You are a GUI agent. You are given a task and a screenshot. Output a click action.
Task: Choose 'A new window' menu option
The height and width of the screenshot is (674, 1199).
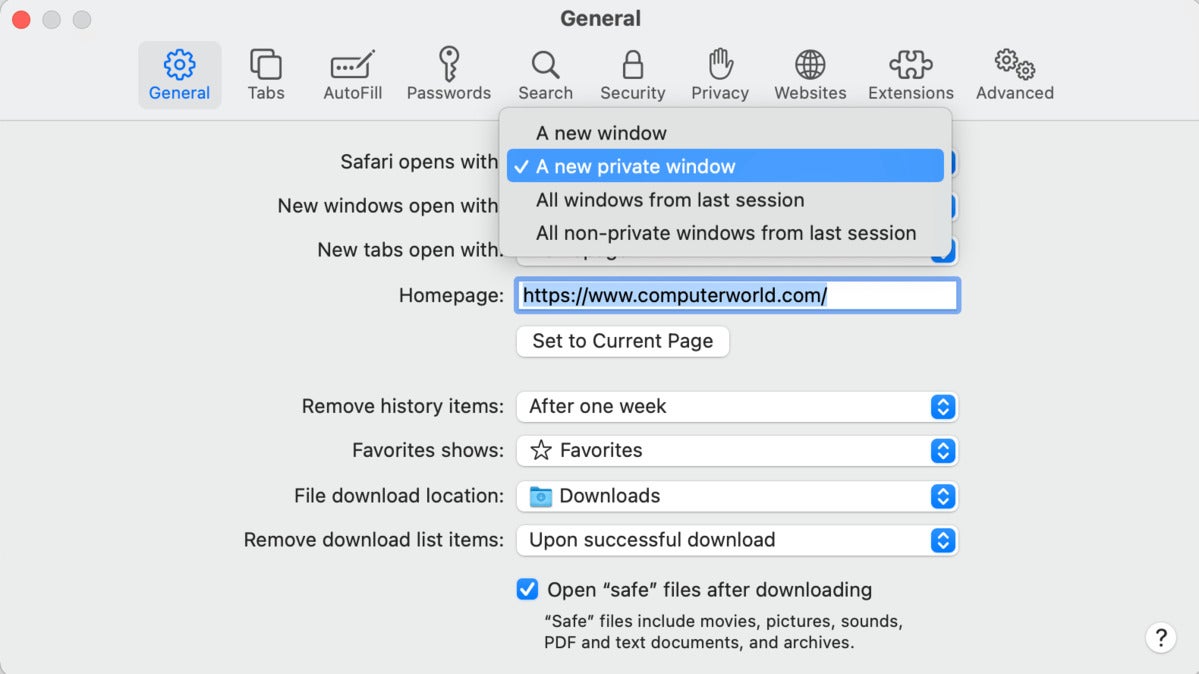724,133
